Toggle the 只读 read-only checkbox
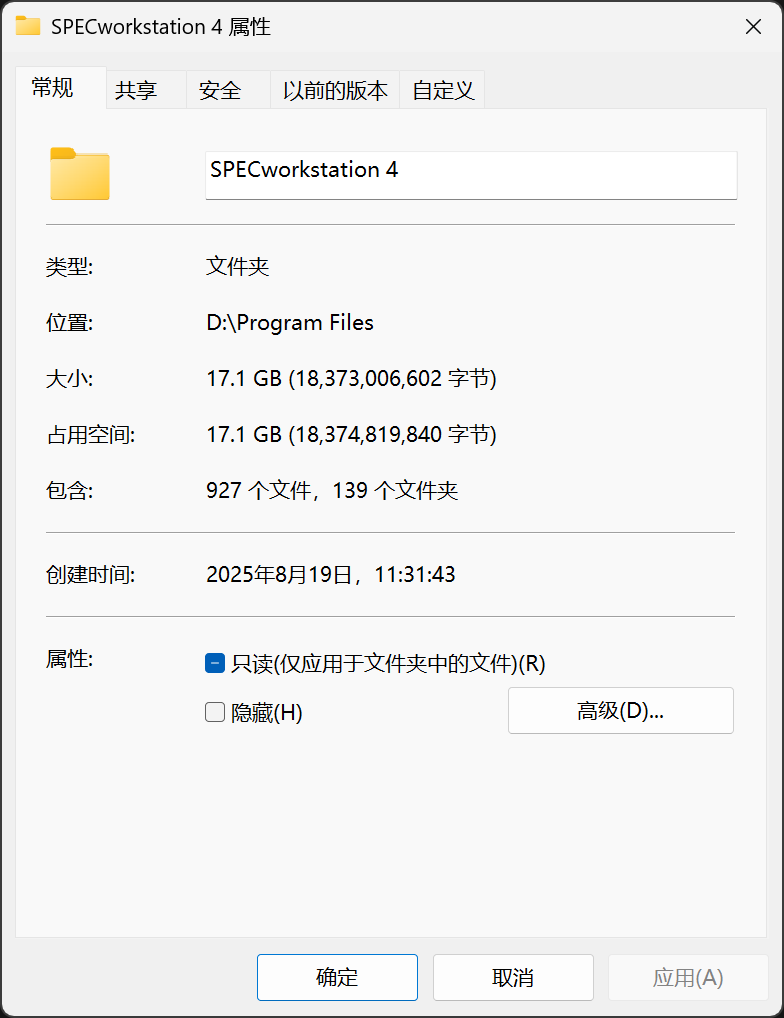Screen dimensions: 784x1018 tap(215, 663)
